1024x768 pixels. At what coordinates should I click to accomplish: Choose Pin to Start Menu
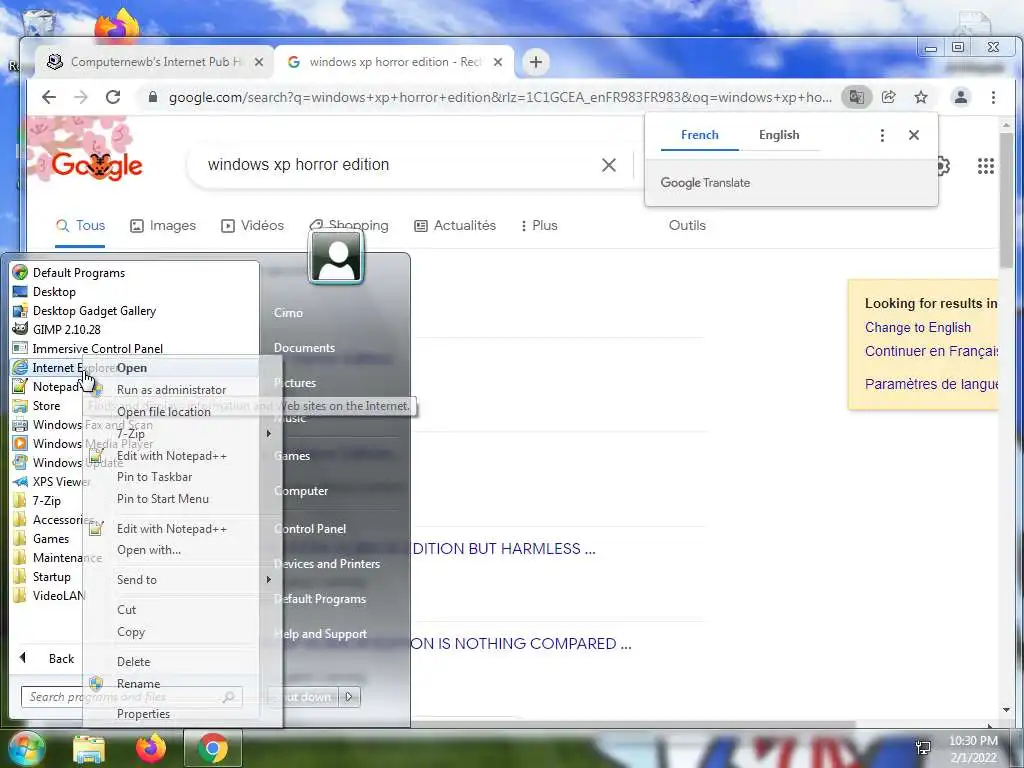[x=183, y=499]
